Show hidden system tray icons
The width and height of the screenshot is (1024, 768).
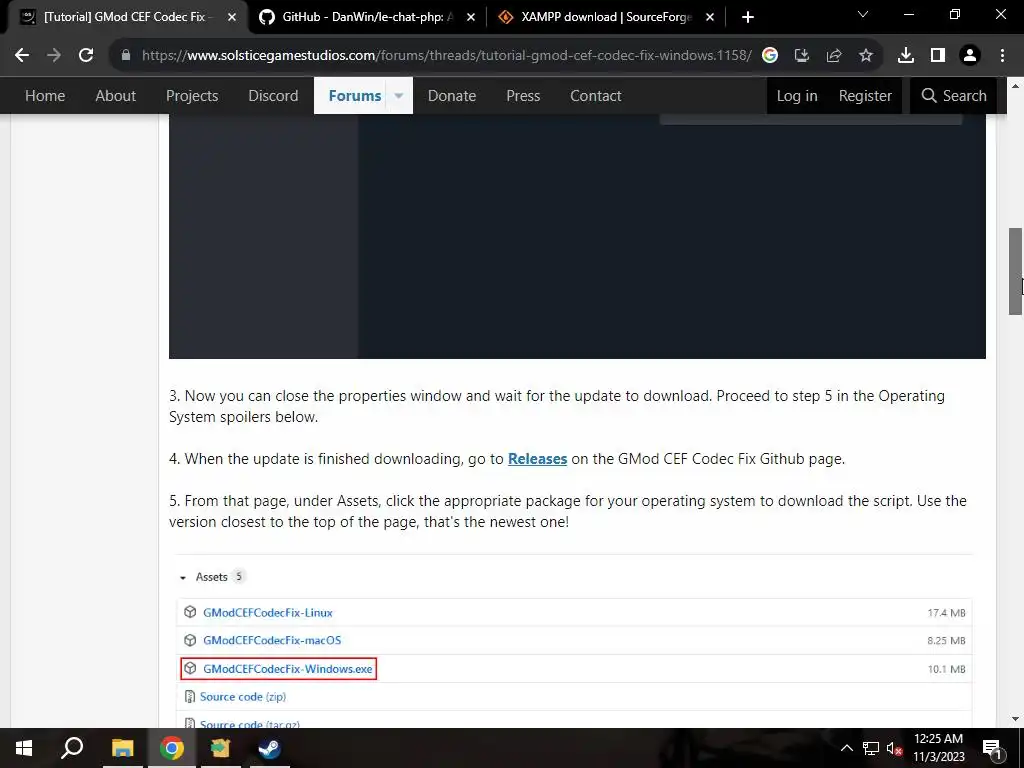pos(846,748)
